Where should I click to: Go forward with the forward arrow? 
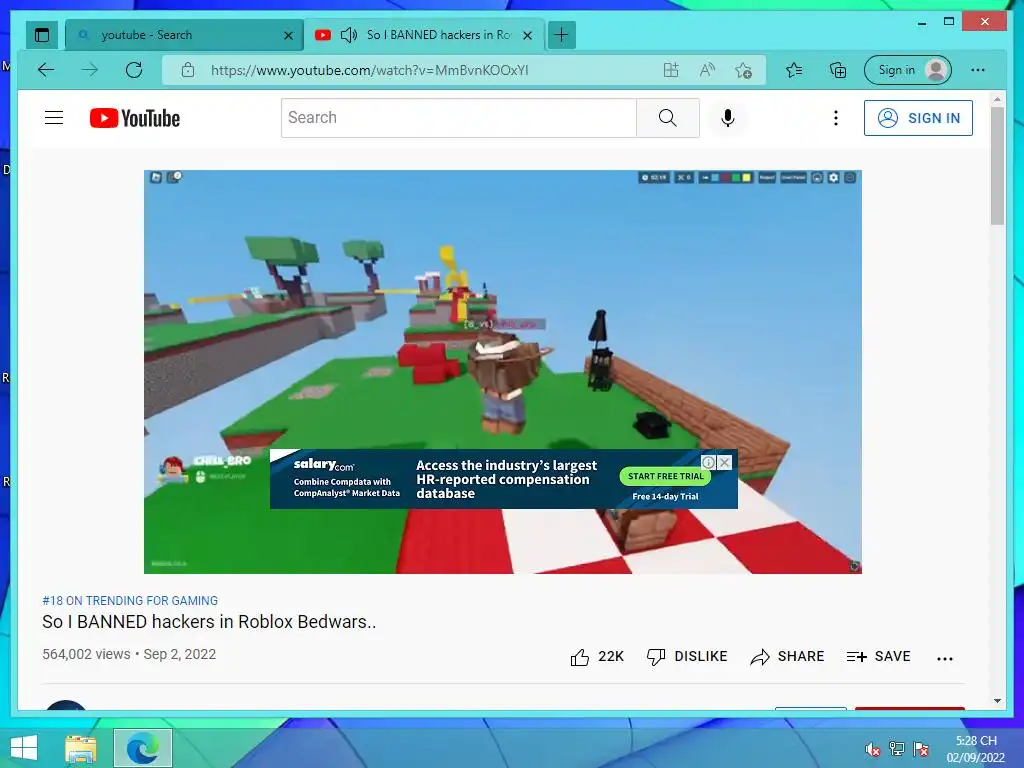pyautogui.click(x=89, y=70)
